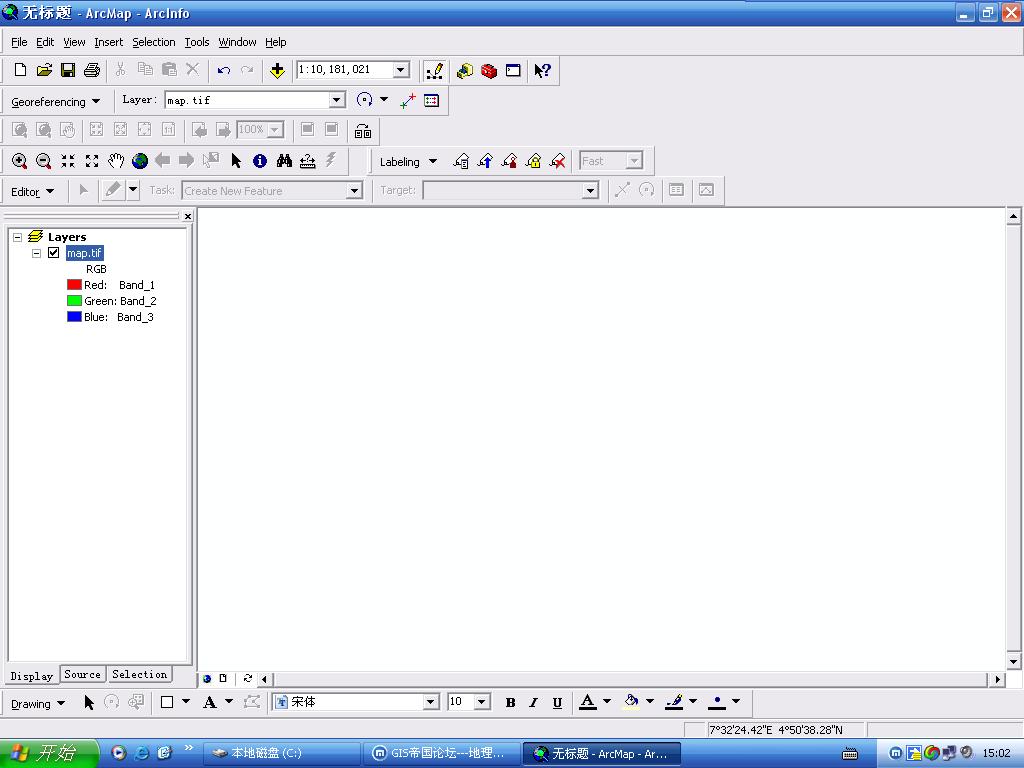Collapse the map.tif layer legend
Image resolution: width=1024 pixels, height=768 pixels.
pyautogui.click(x=37, y=253)
